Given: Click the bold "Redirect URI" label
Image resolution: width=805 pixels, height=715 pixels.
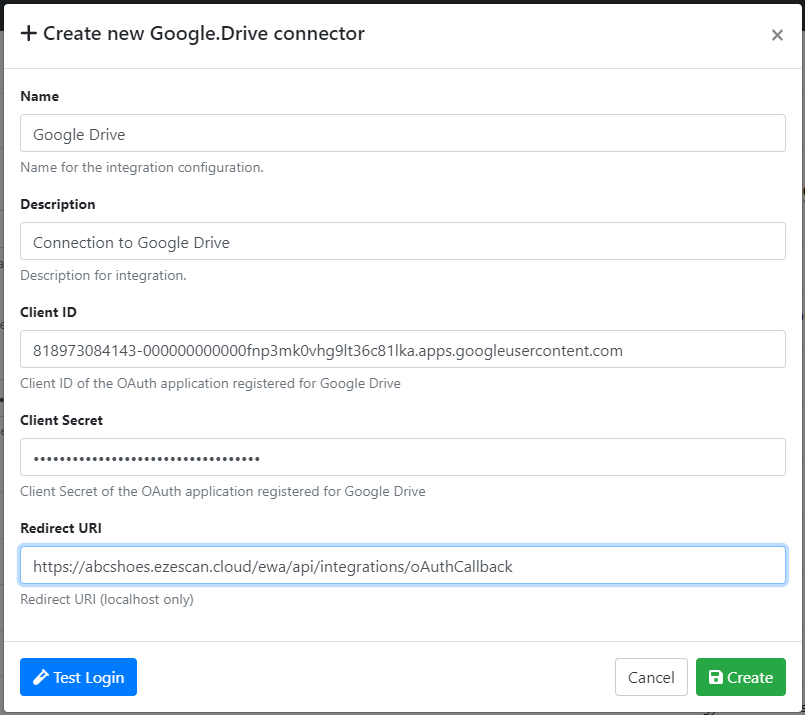Looking at the screenshot, I should (x=61, y=528).
